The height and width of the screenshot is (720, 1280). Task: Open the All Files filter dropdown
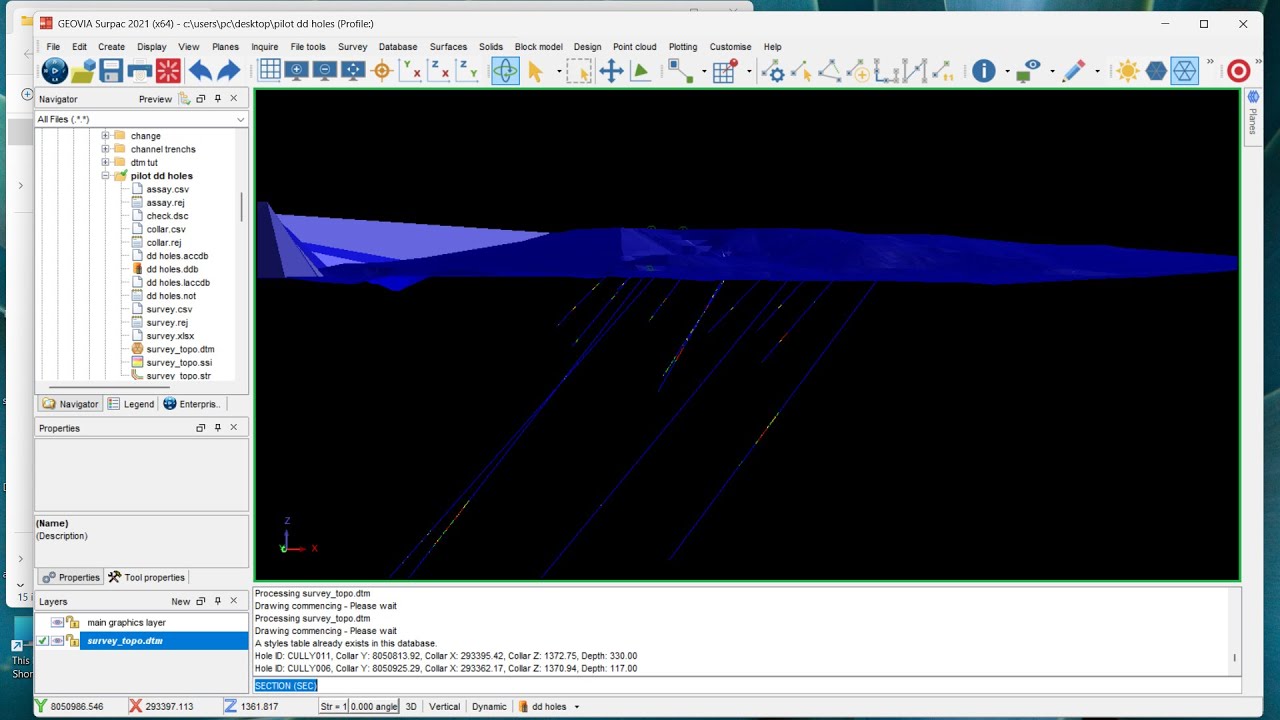pos(240,120)
